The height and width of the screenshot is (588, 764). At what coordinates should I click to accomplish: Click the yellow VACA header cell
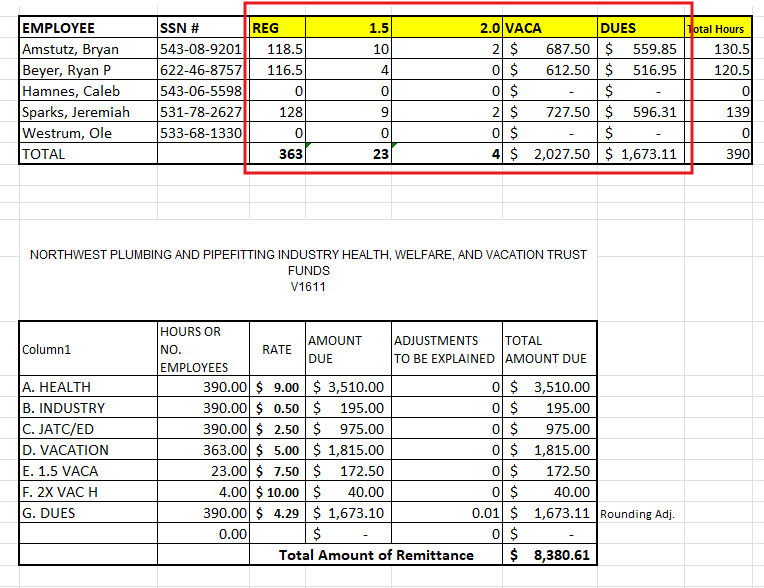(550, 27)
